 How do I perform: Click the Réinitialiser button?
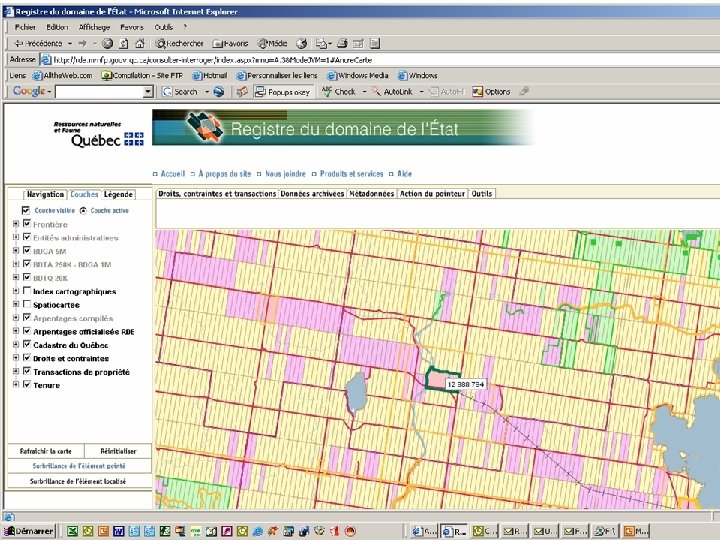click(118, 451)
